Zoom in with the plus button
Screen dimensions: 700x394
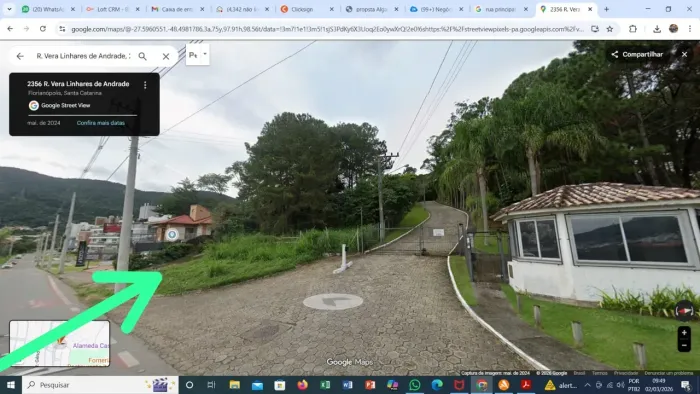point(684,333)
